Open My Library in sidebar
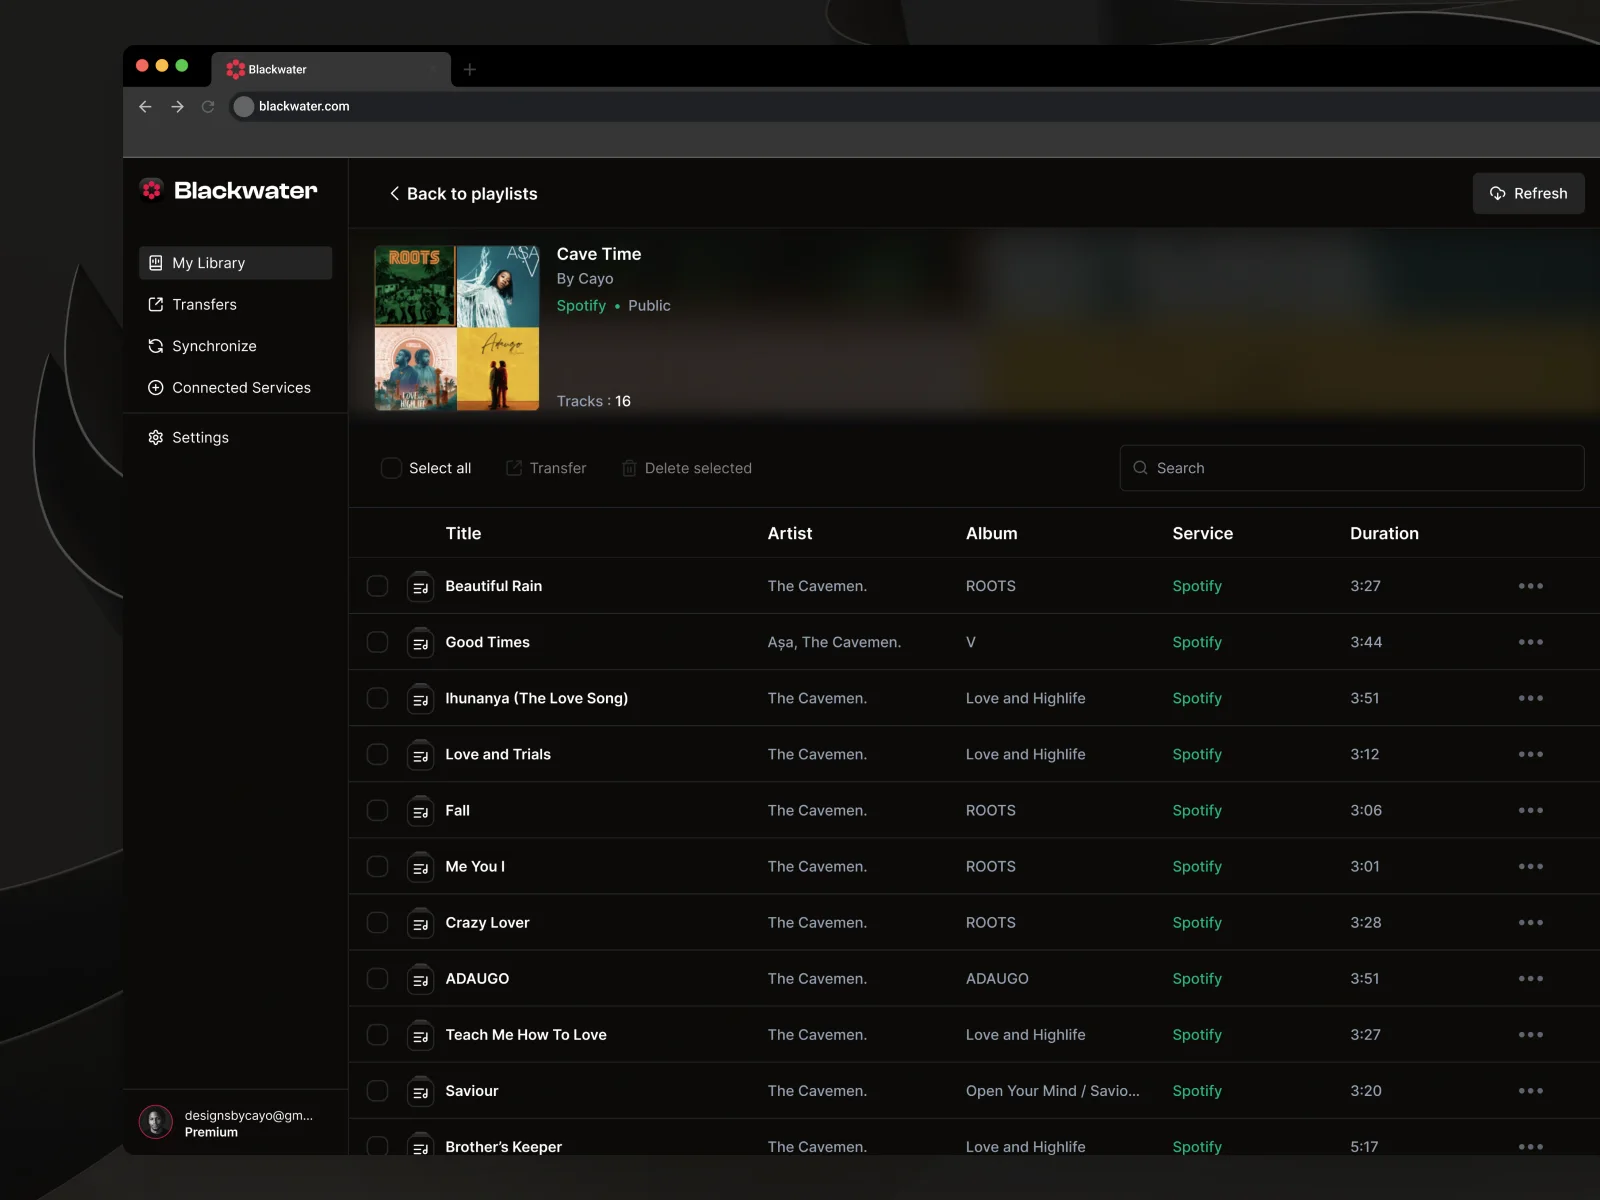 click(x=235, y=263)
